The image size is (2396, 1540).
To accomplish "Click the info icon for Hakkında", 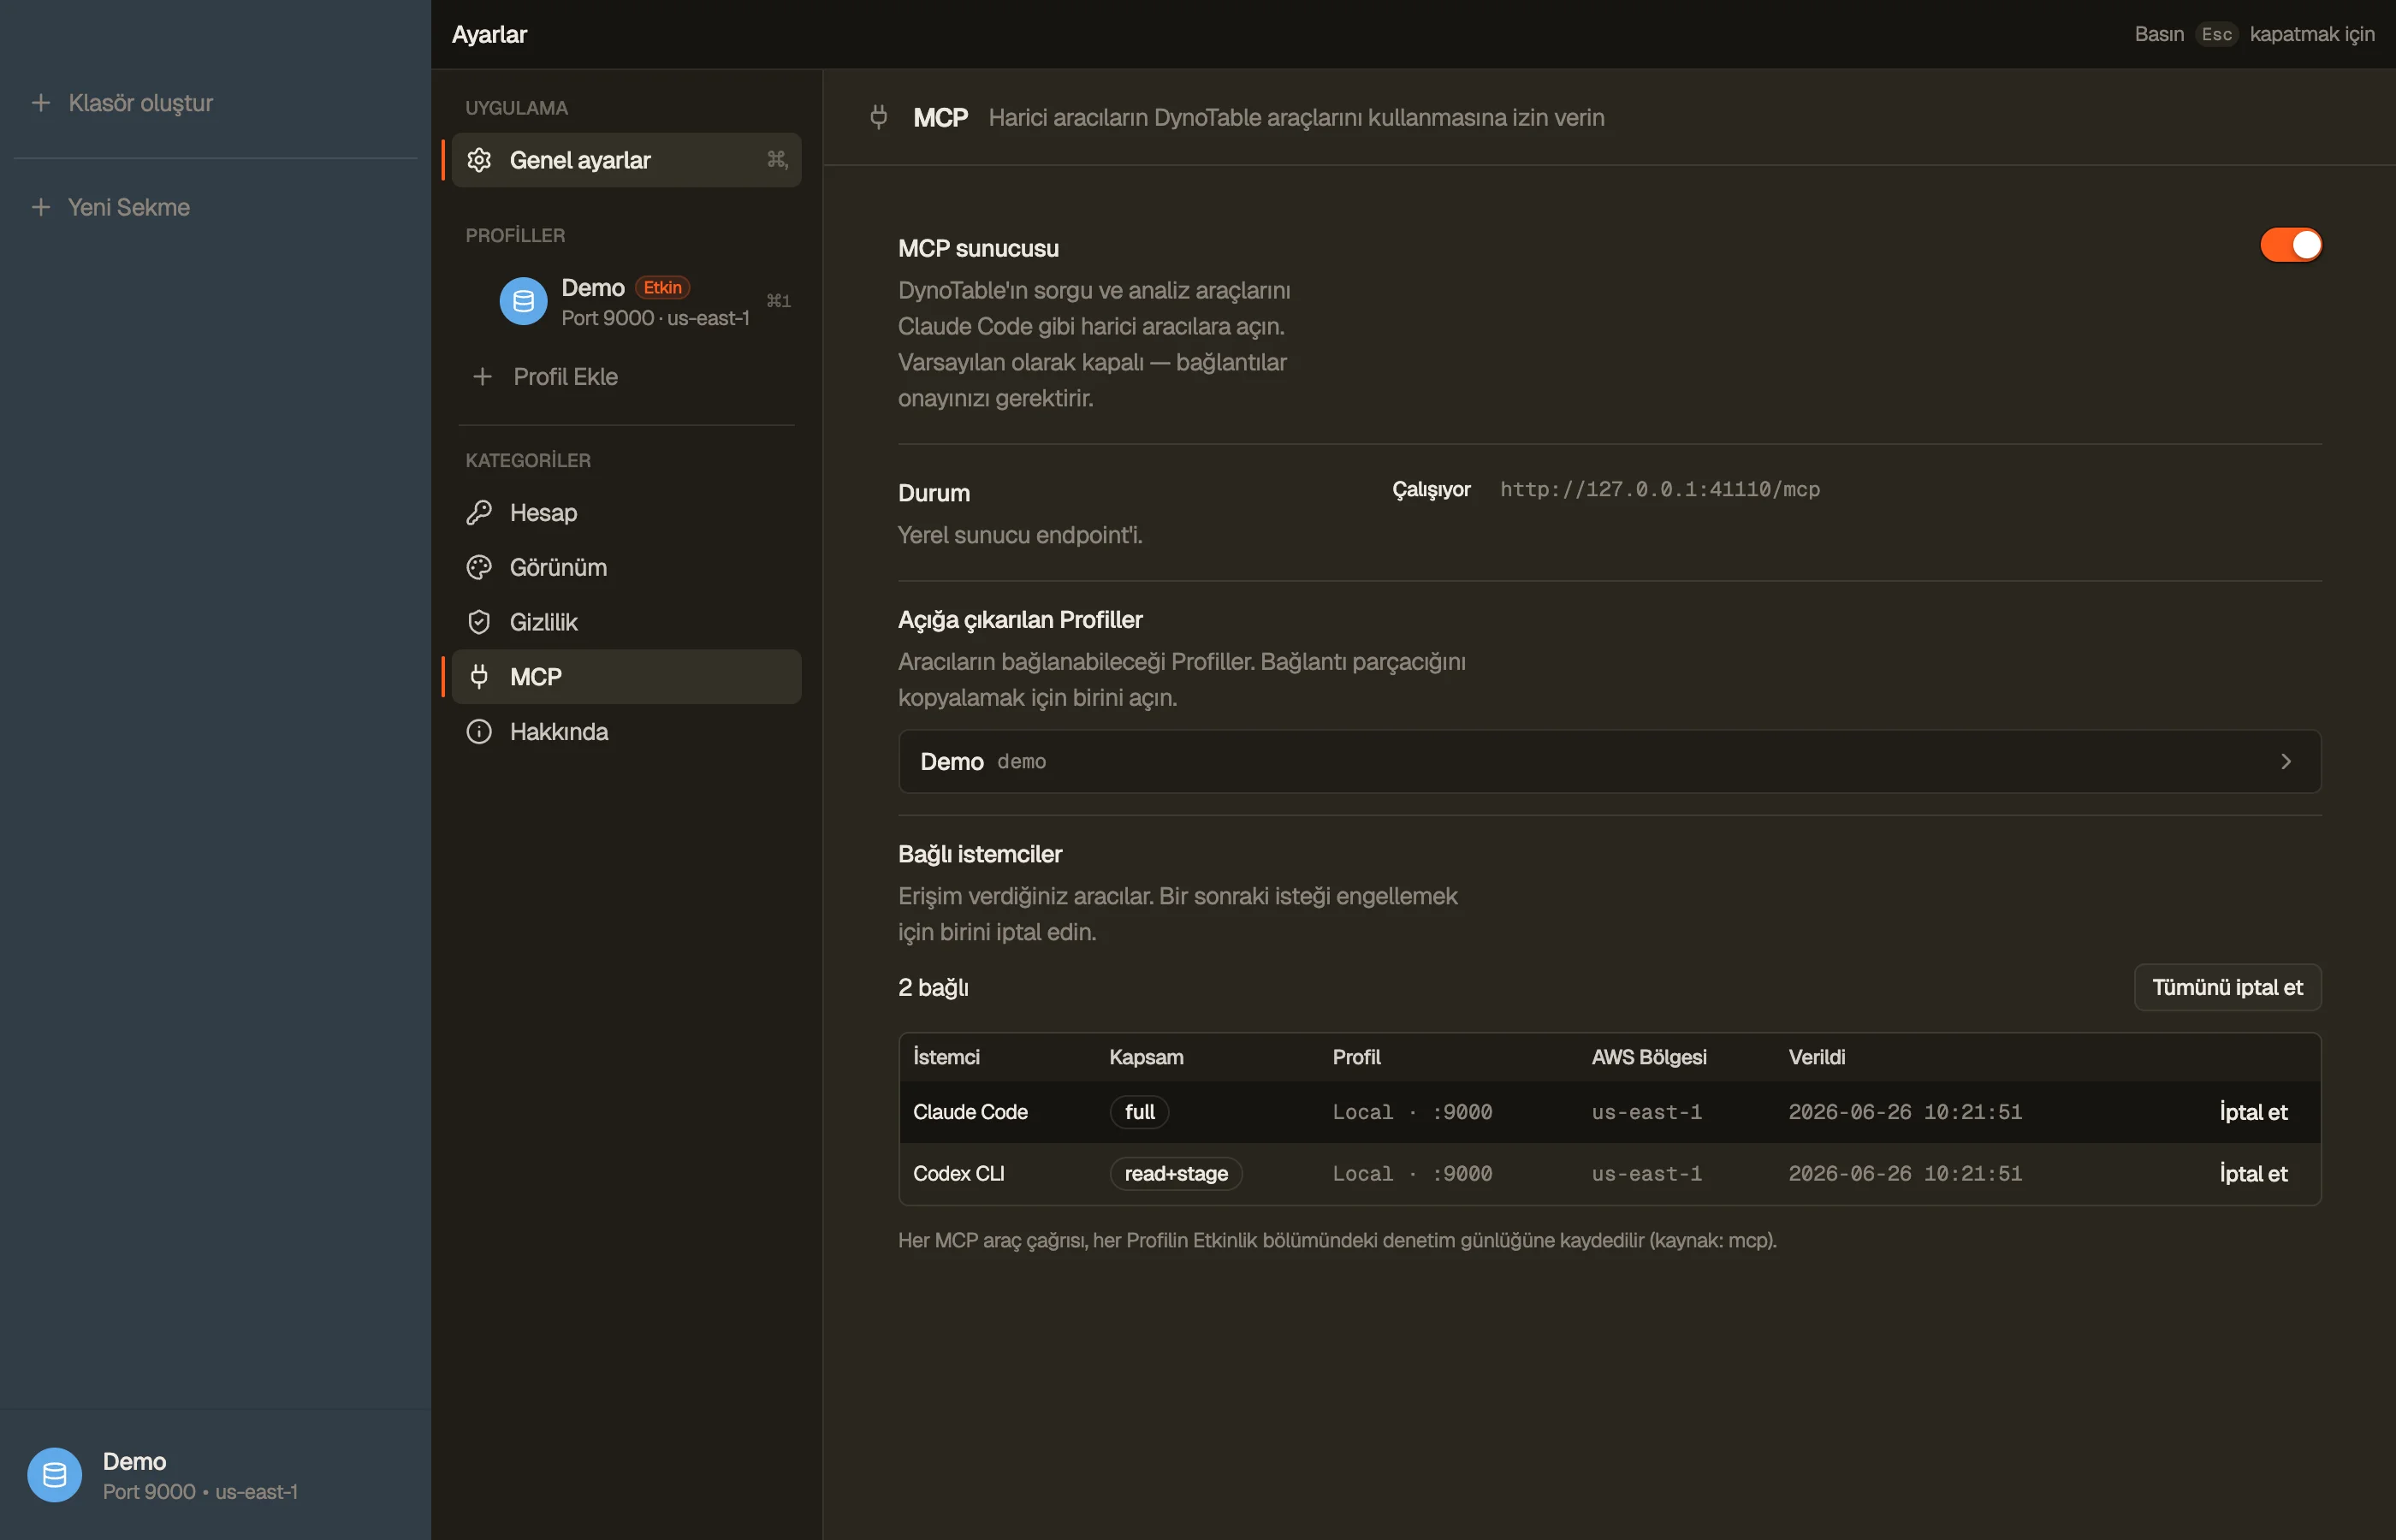I will coord(479,732).
